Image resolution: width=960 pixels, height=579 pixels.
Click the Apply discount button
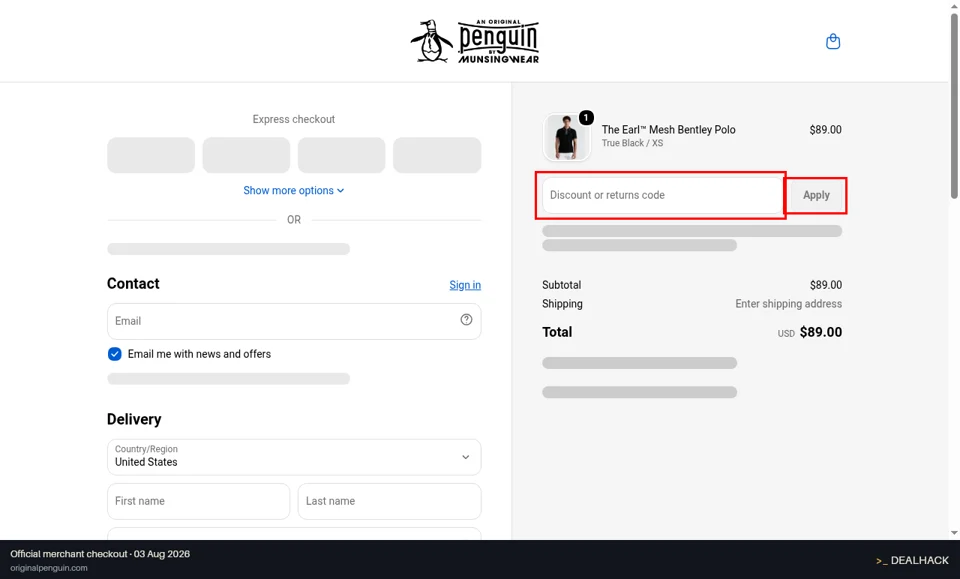click(816, 195)
